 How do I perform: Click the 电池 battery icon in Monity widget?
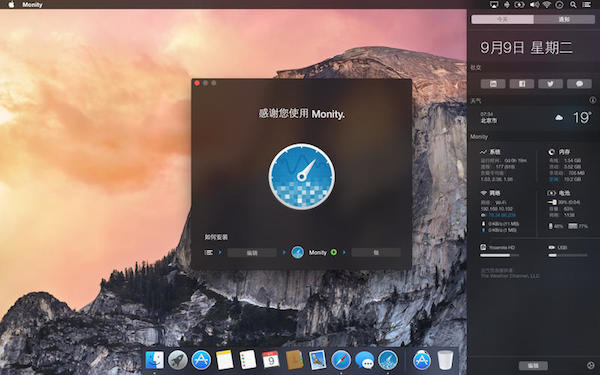(x=551, y=193)
